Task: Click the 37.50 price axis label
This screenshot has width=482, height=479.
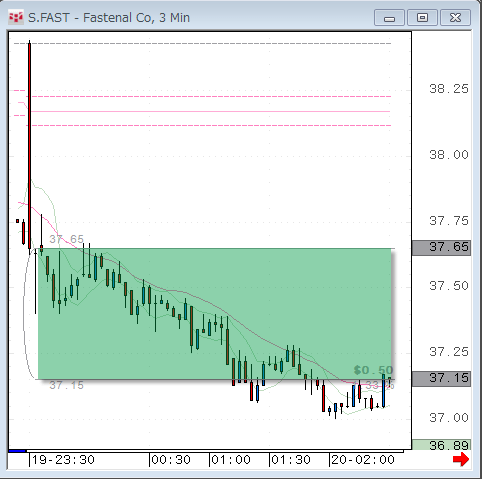Action: click(x=449, y=286)
